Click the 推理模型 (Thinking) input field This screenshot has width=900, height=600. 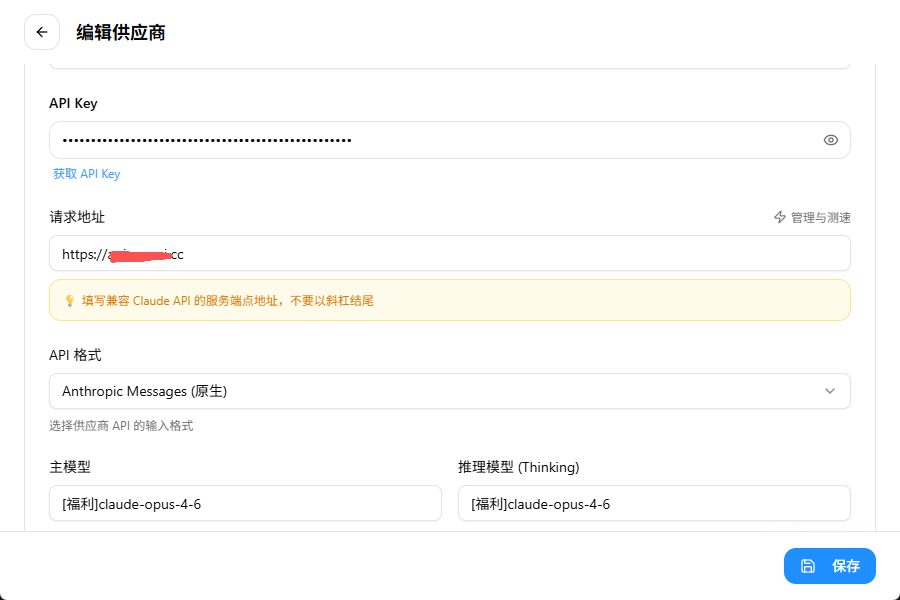click(x=655, y=503)
